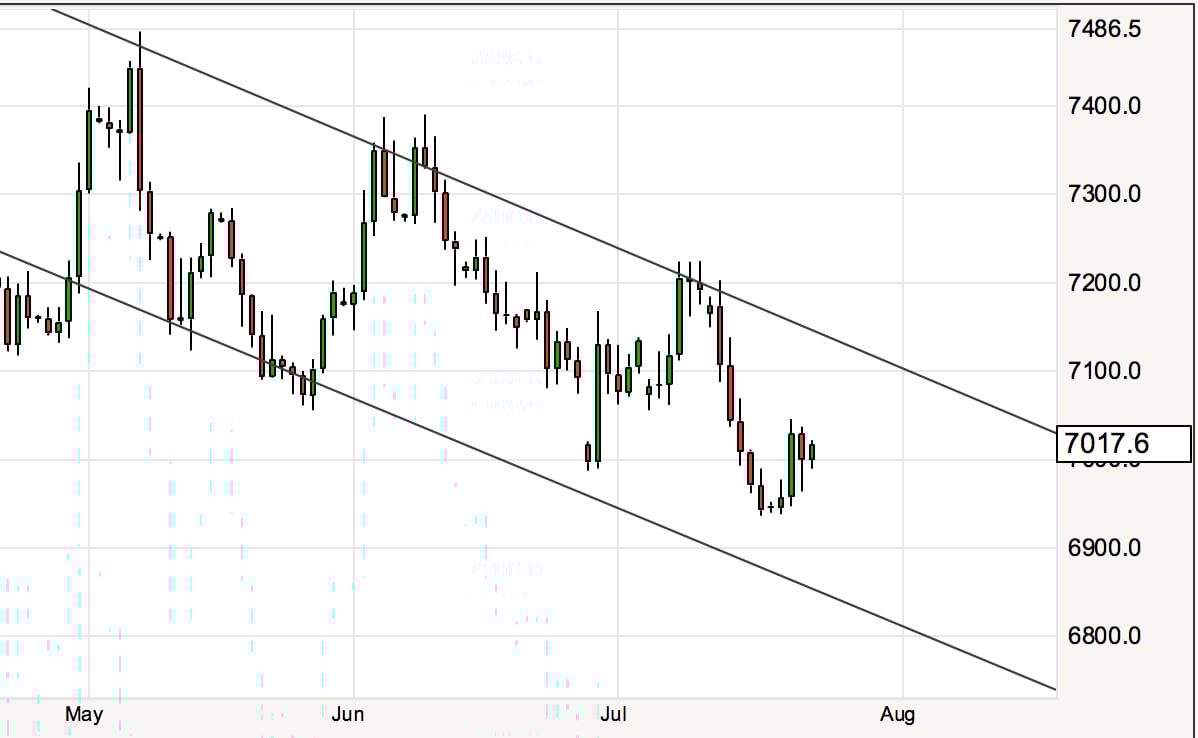
Task: Click the May label on the time axis
Action: (x=84, y=714)
